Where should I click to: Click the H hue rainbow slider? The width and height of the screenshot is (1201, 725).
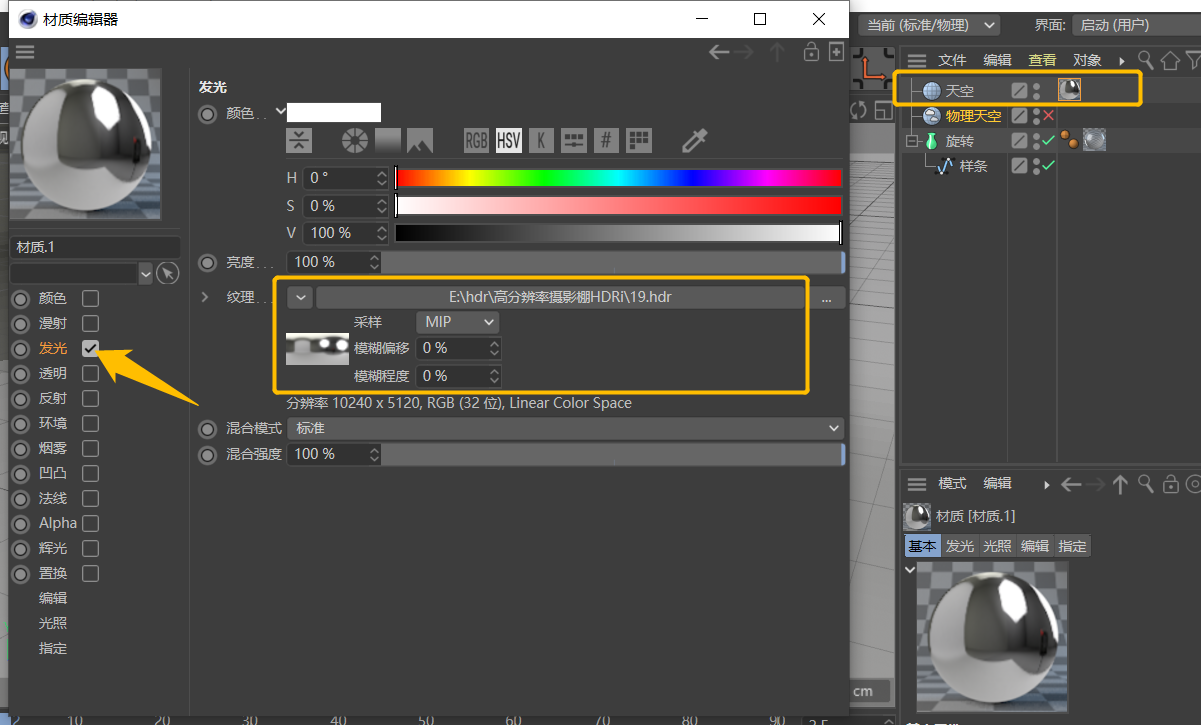pyautogui.click(x=618, y=178)
